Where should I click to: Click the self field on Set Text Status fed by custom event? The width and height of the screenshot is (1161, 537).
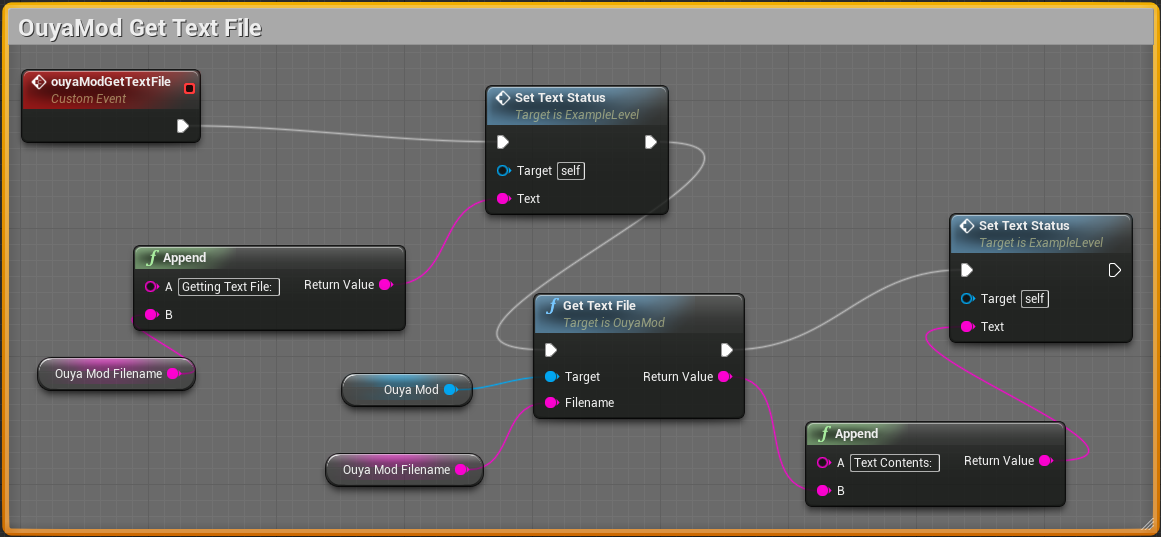point(571,171)
